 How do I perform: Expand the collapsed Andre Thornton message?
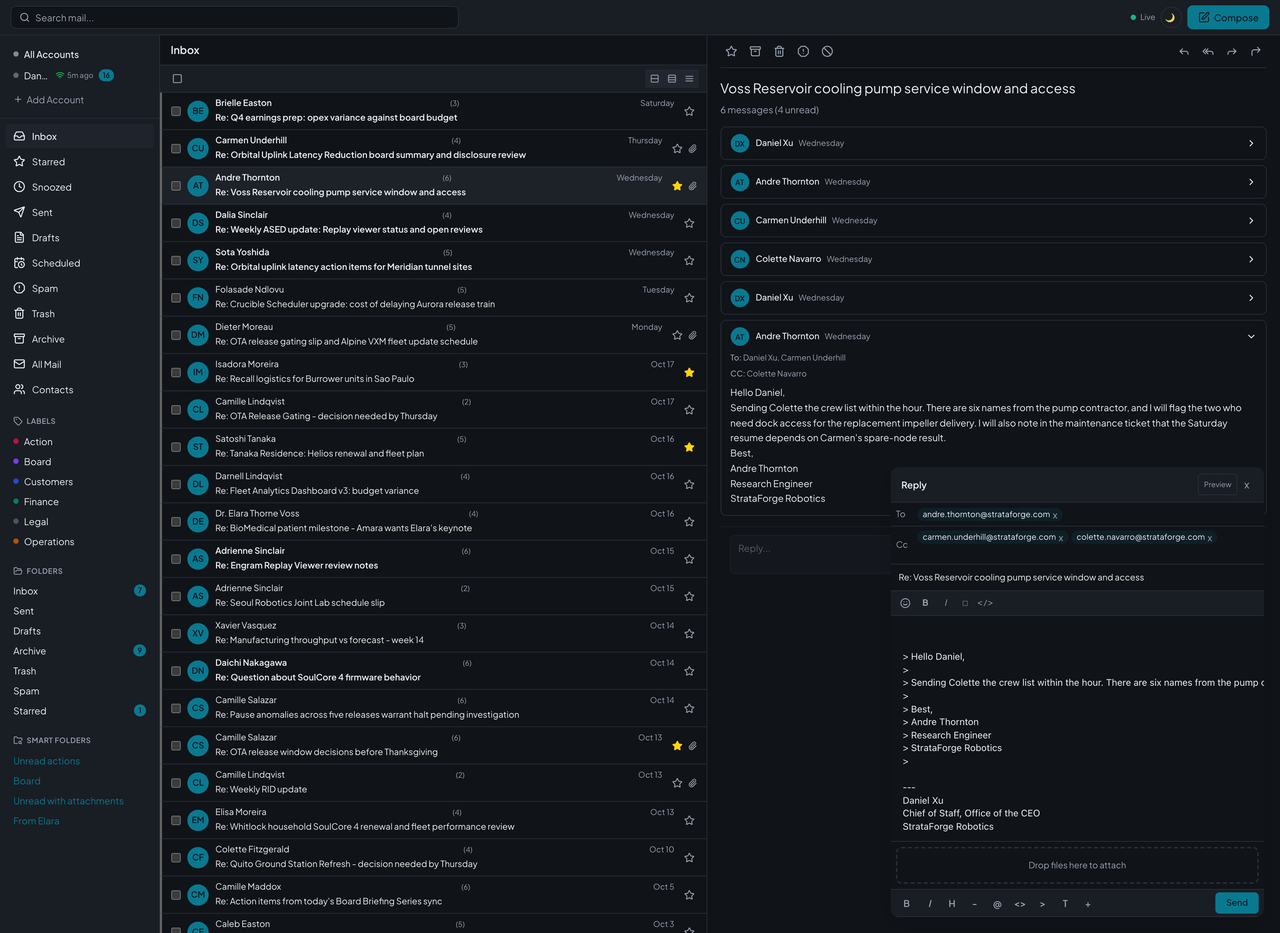[x=993, y=182]
